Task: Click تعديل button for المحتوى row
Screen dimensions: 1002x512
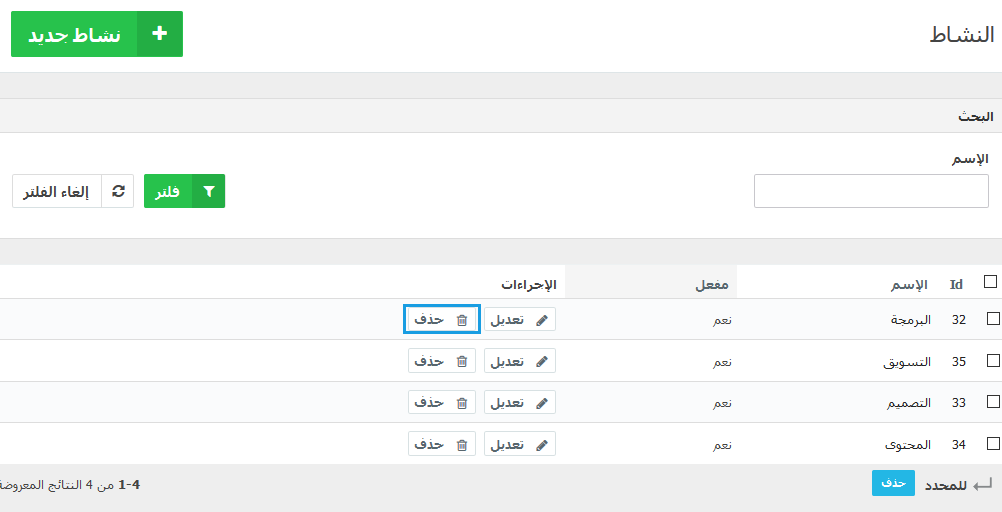Action: (x=520, y=444)
